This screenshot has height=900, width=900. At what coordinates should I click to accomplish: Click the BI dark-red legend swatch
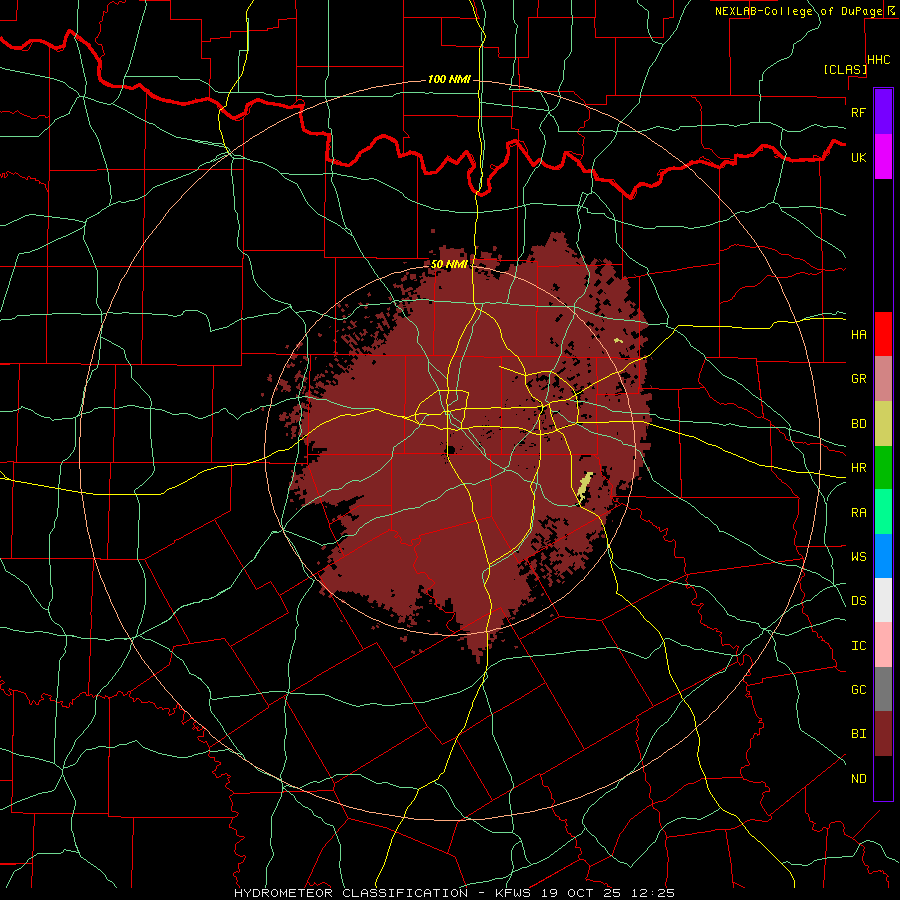(883, 734)
